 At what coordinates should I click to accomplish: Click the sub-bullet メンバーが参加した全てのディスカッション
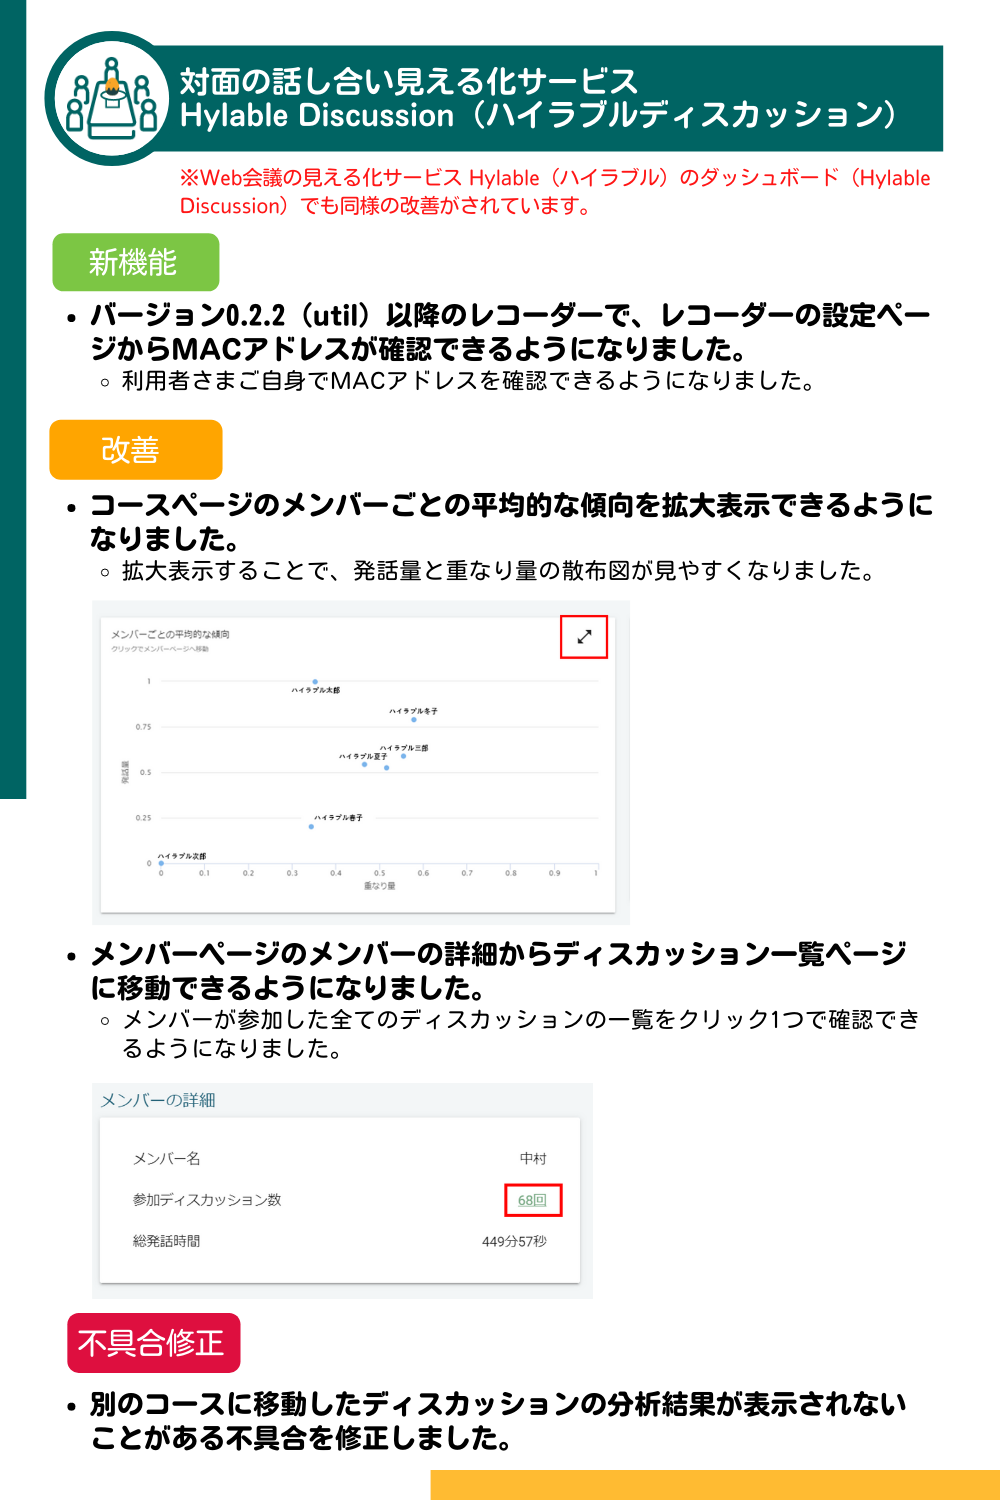[521, 1034]
